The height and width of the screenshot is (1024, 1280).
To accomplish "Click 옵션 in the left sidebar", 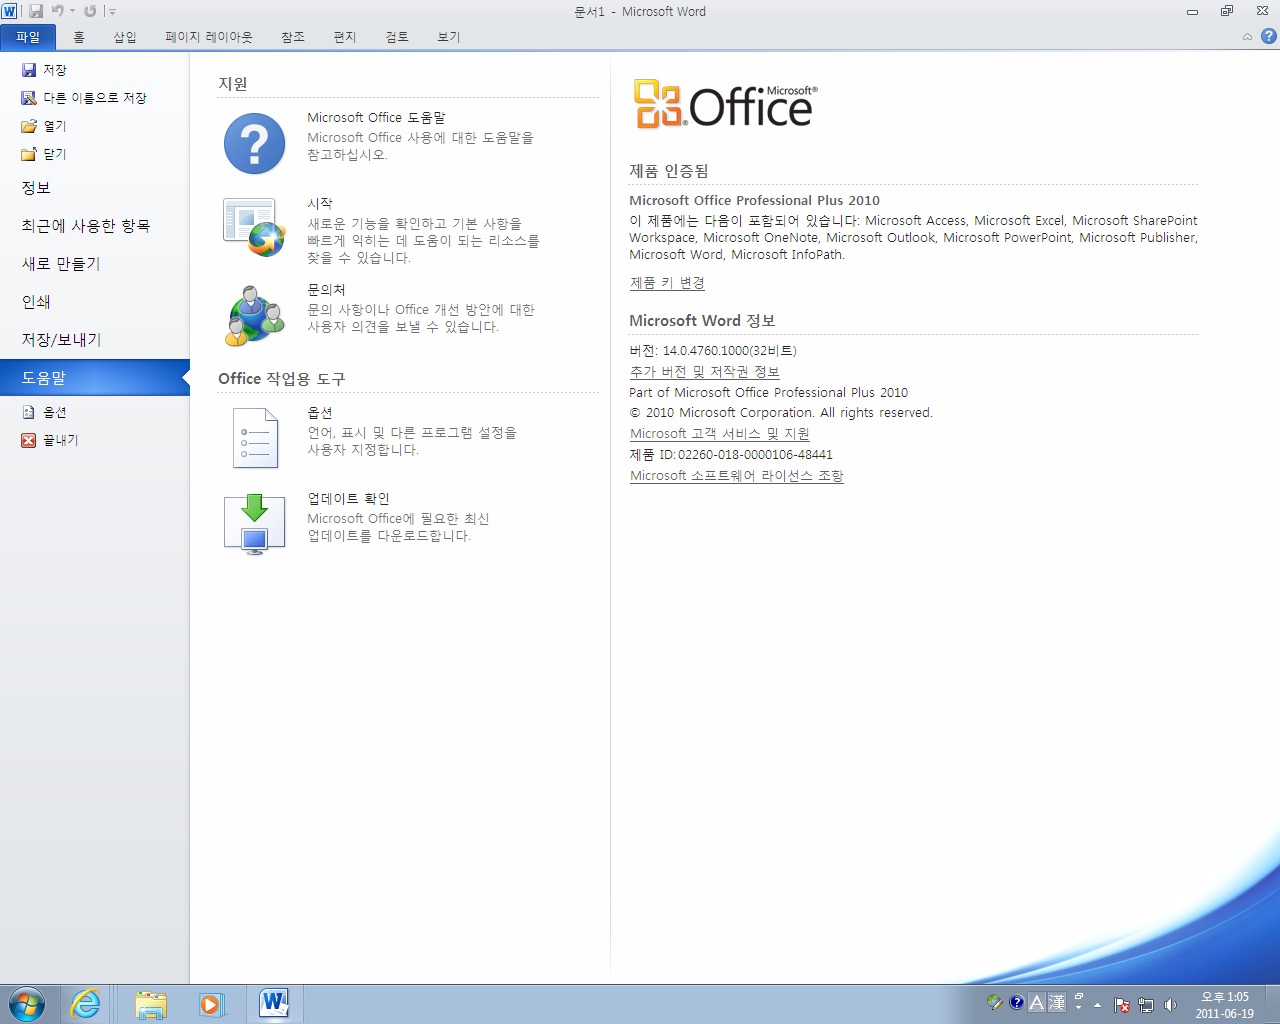I will tap(45, 412).
